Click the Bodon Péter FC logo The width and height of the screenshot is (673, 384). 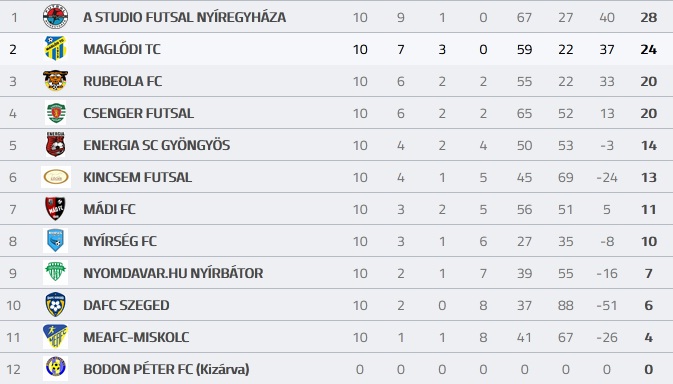[x=55, y=369]
